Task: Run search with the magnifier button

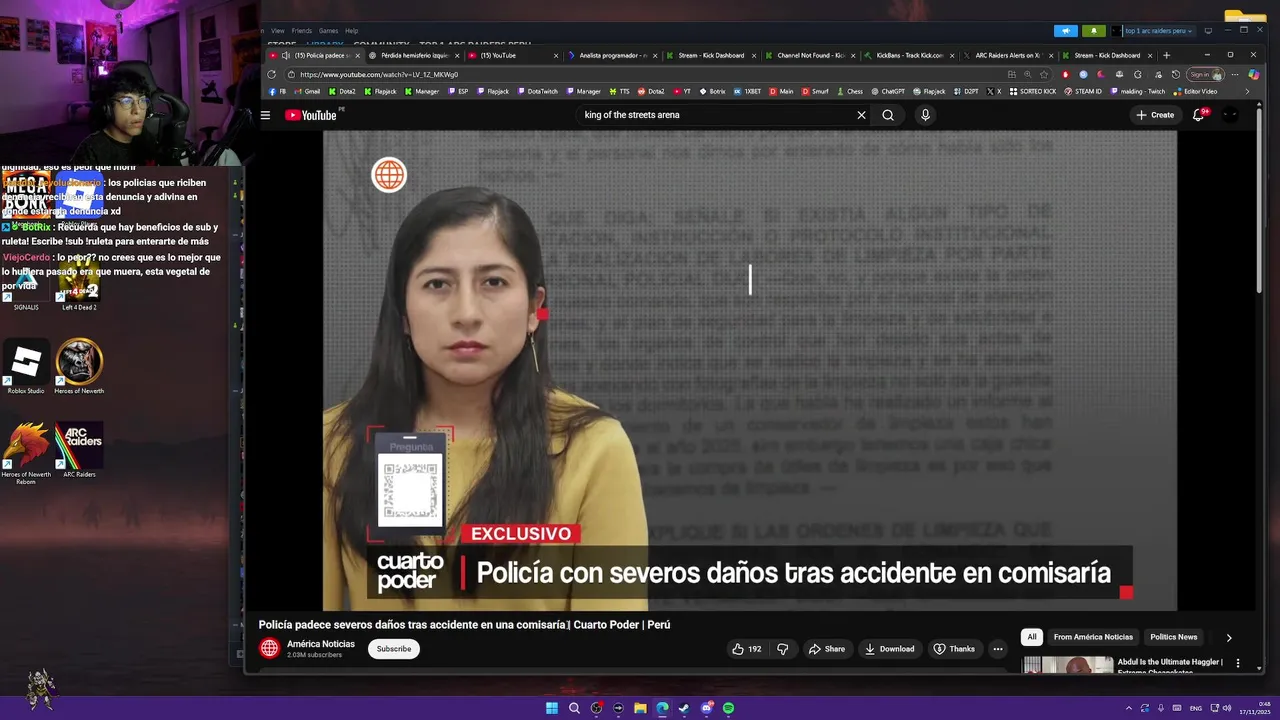Action: 888,115
